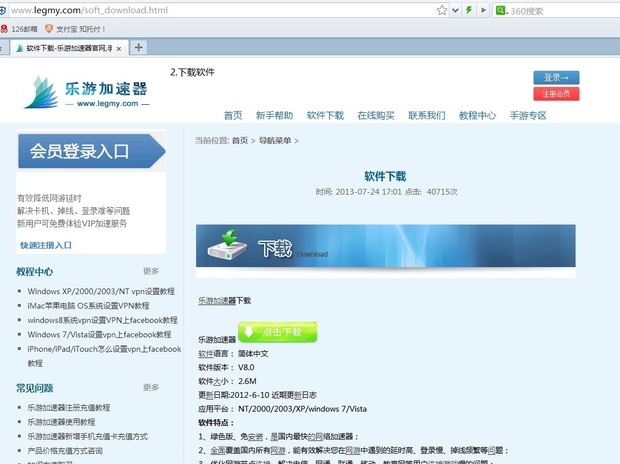
Task: Click the 更新日期:2012-6-10 text line
Action: [257, 395]
